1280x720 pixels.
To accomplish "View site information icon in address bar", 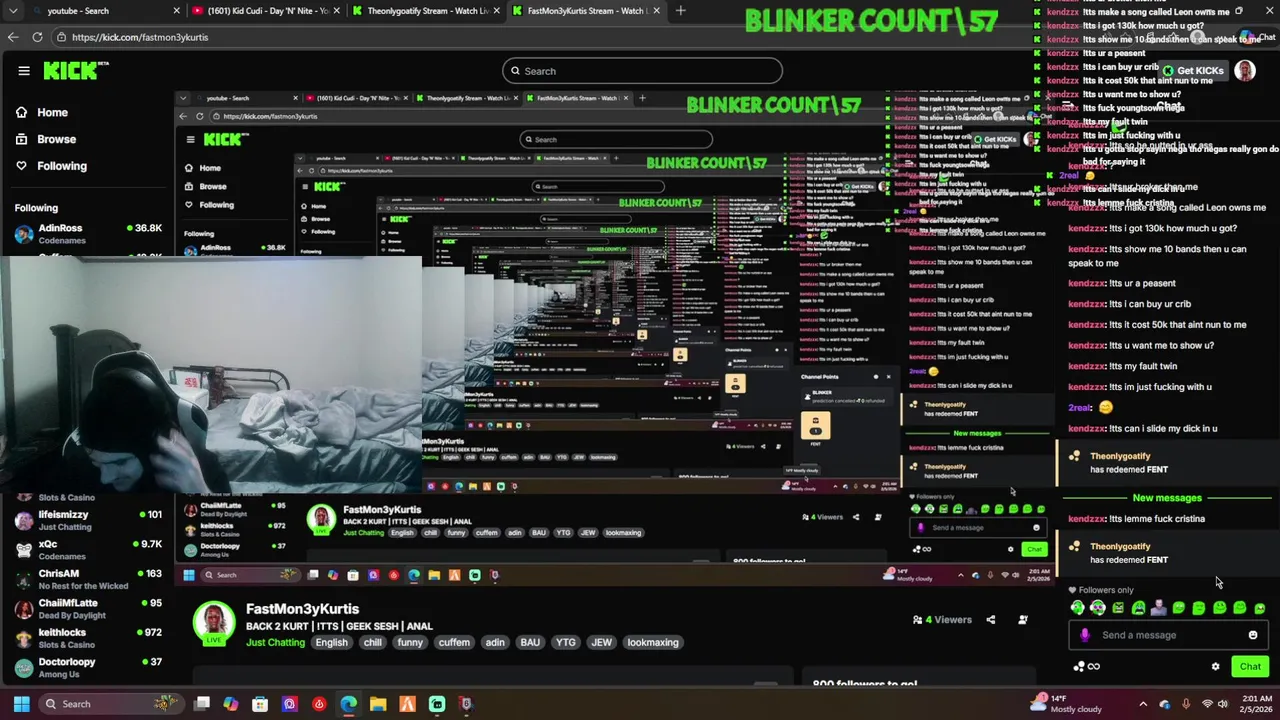I will click(x=62, y=37).
